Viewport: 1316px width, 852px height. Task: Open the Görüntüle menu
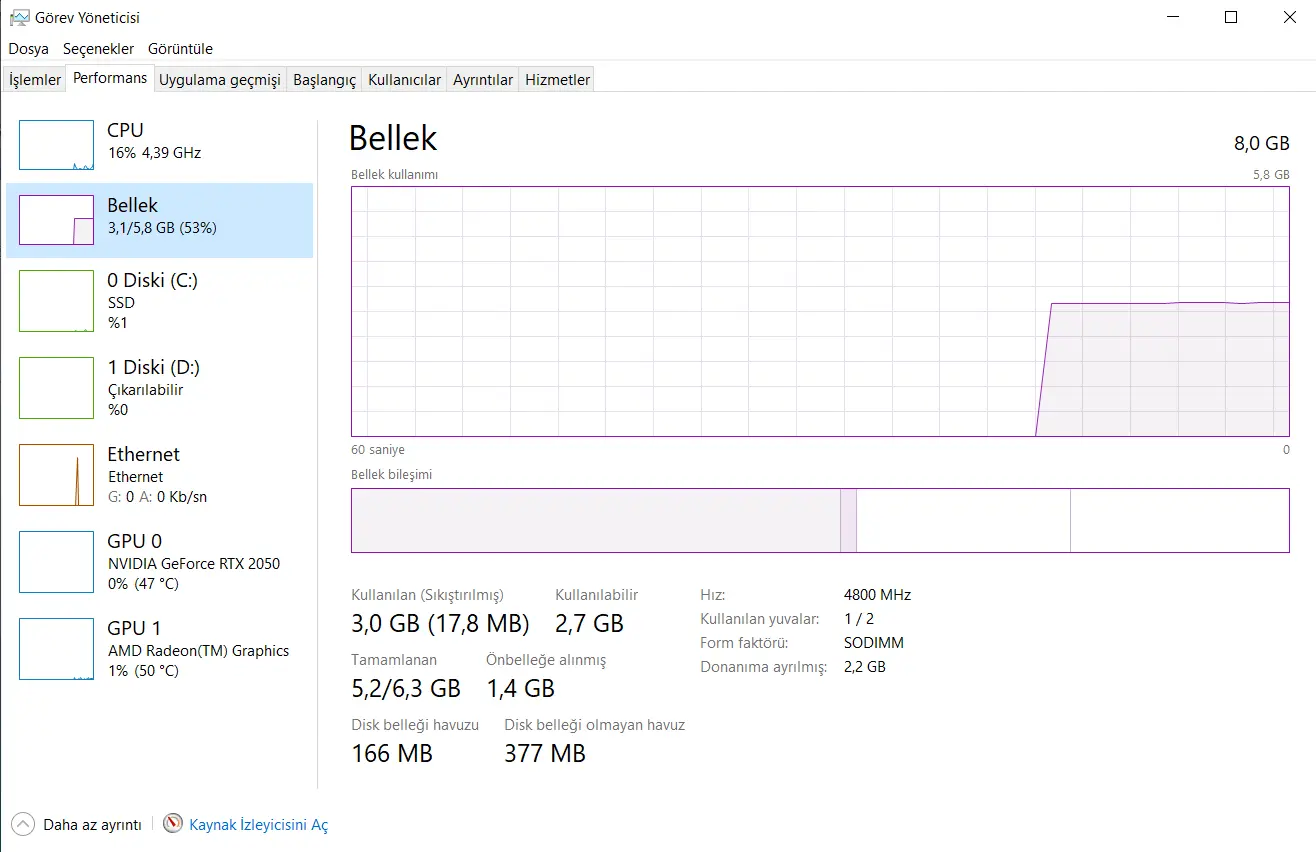180,48
